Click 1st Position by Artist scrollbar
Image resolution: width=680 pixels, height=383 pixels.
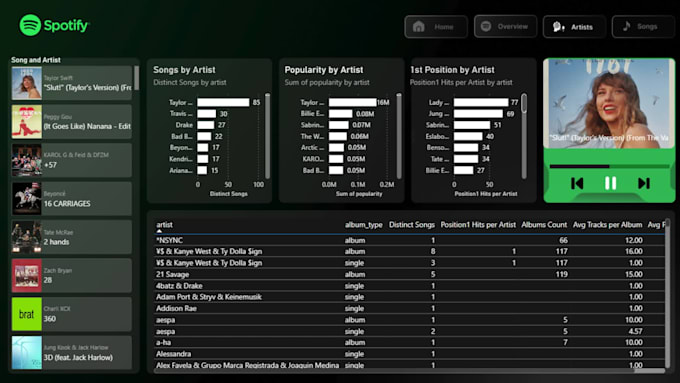[x=524, y=103]
